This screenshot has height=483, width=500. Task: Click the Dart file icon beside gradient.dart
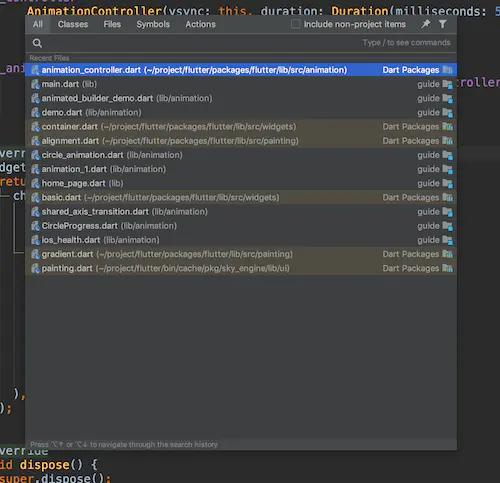[35, 254]
